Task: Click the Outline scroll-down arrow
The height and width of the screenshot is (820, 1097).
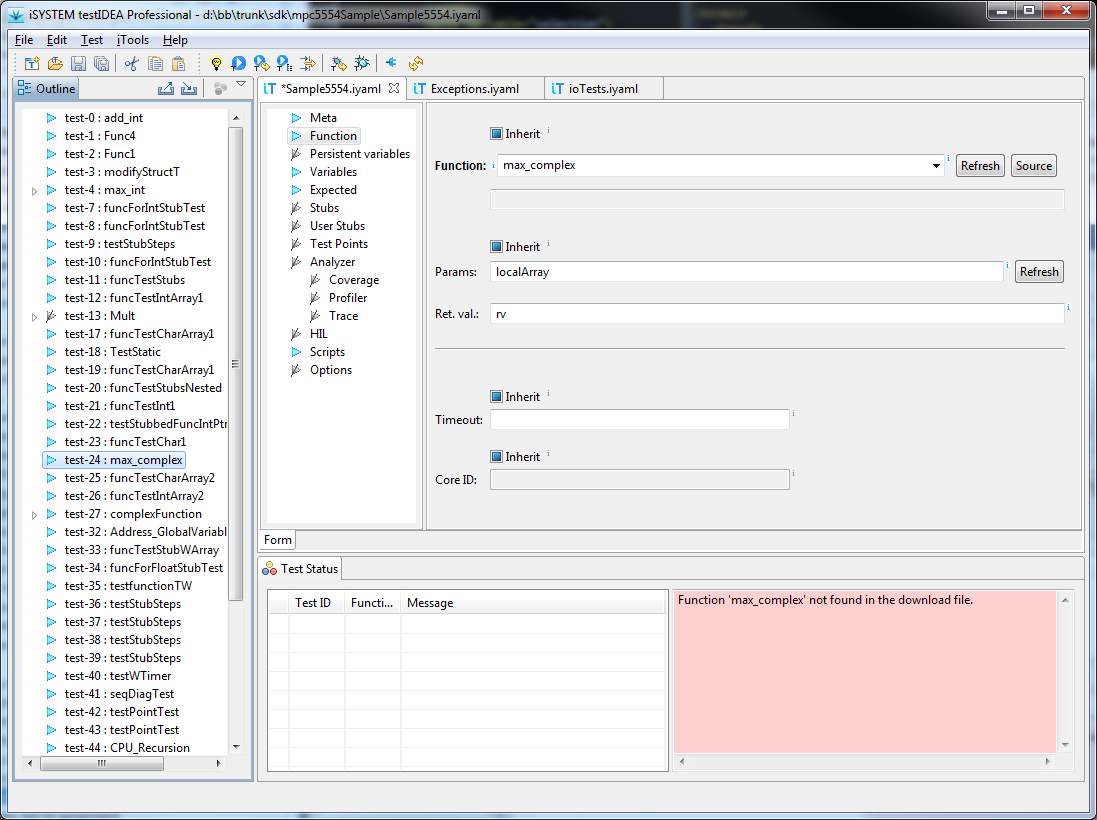Action: 236,747
